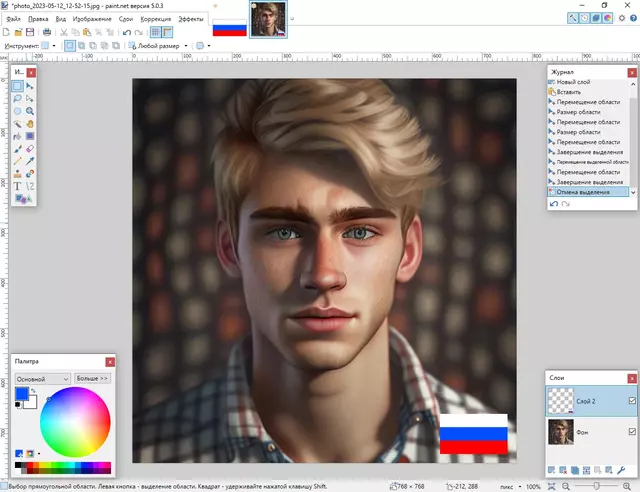Select the Gradient tool

[x=30, y=136]
